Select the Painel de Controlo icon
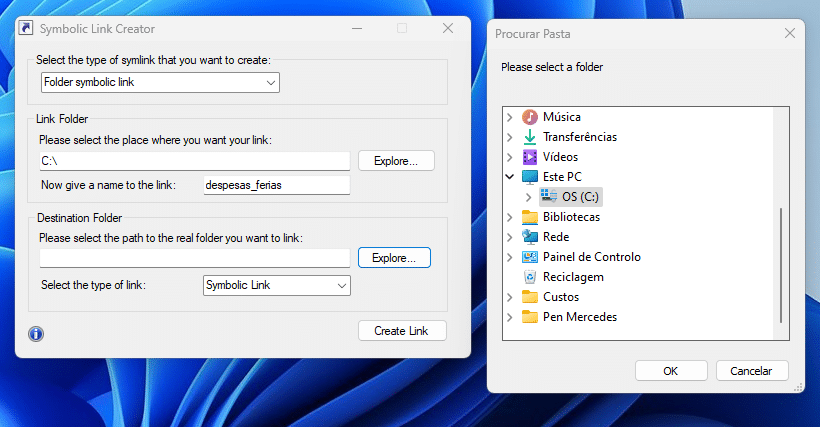Screen dimensions: 820x427 pos(529,257)
